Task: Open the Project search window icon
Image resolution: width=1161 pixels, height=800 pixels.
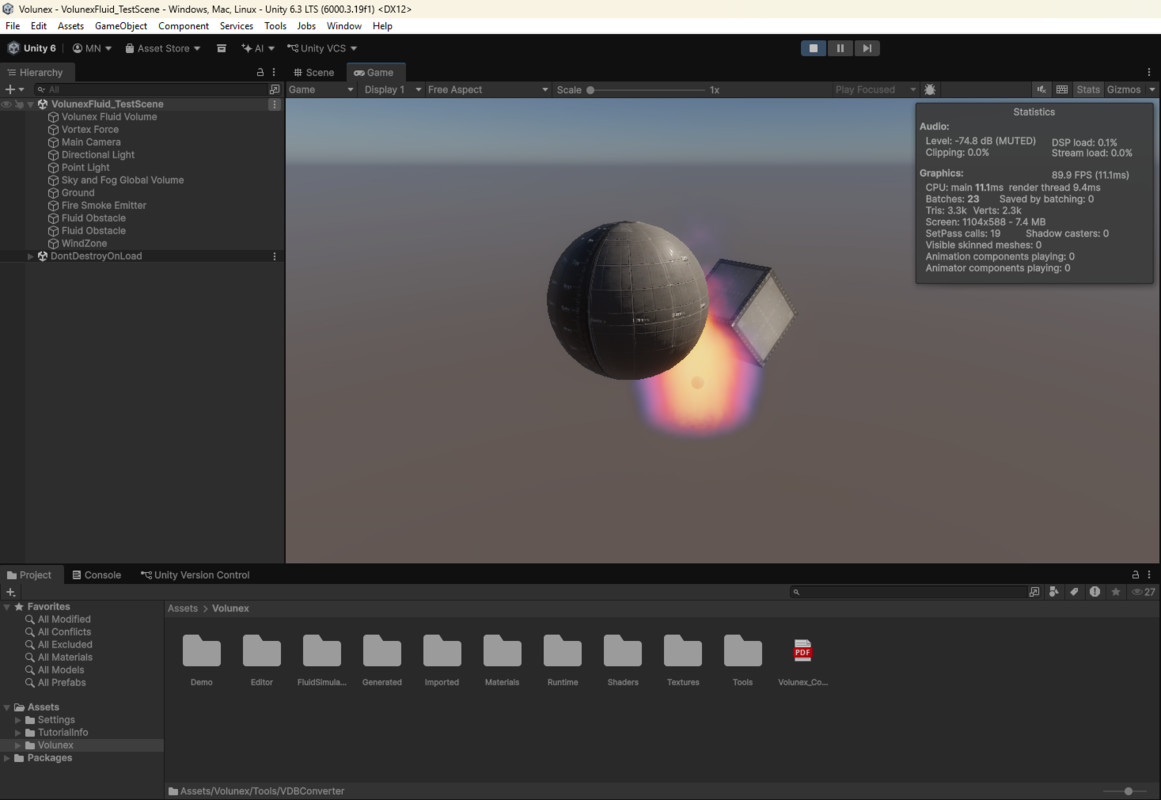Action: (x=1034, y=592)
